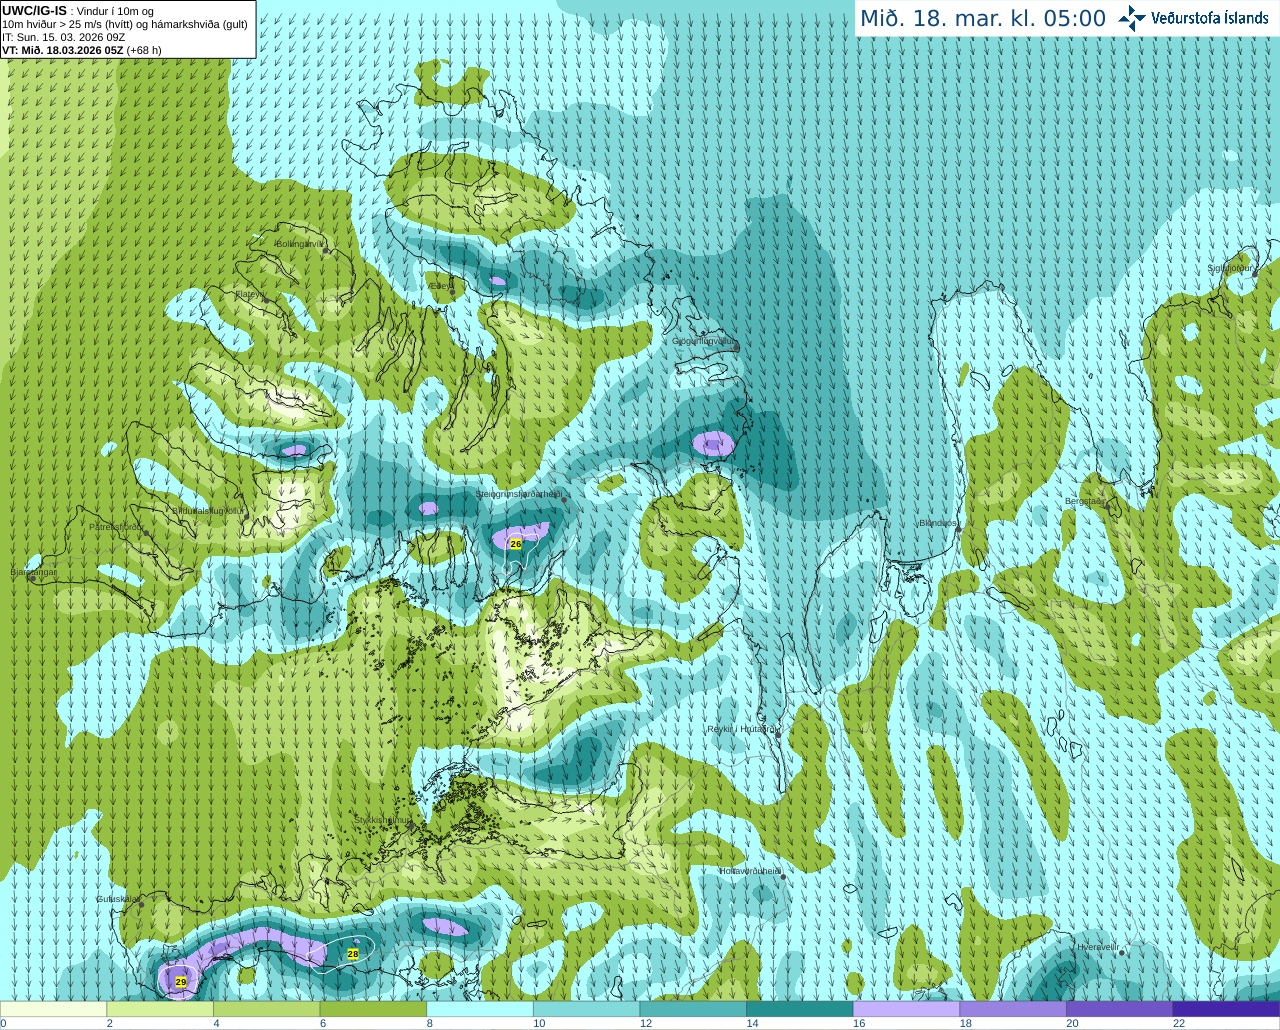Click the 'Reykir í Hrútafirði' place label

click(x=742, y=729)
